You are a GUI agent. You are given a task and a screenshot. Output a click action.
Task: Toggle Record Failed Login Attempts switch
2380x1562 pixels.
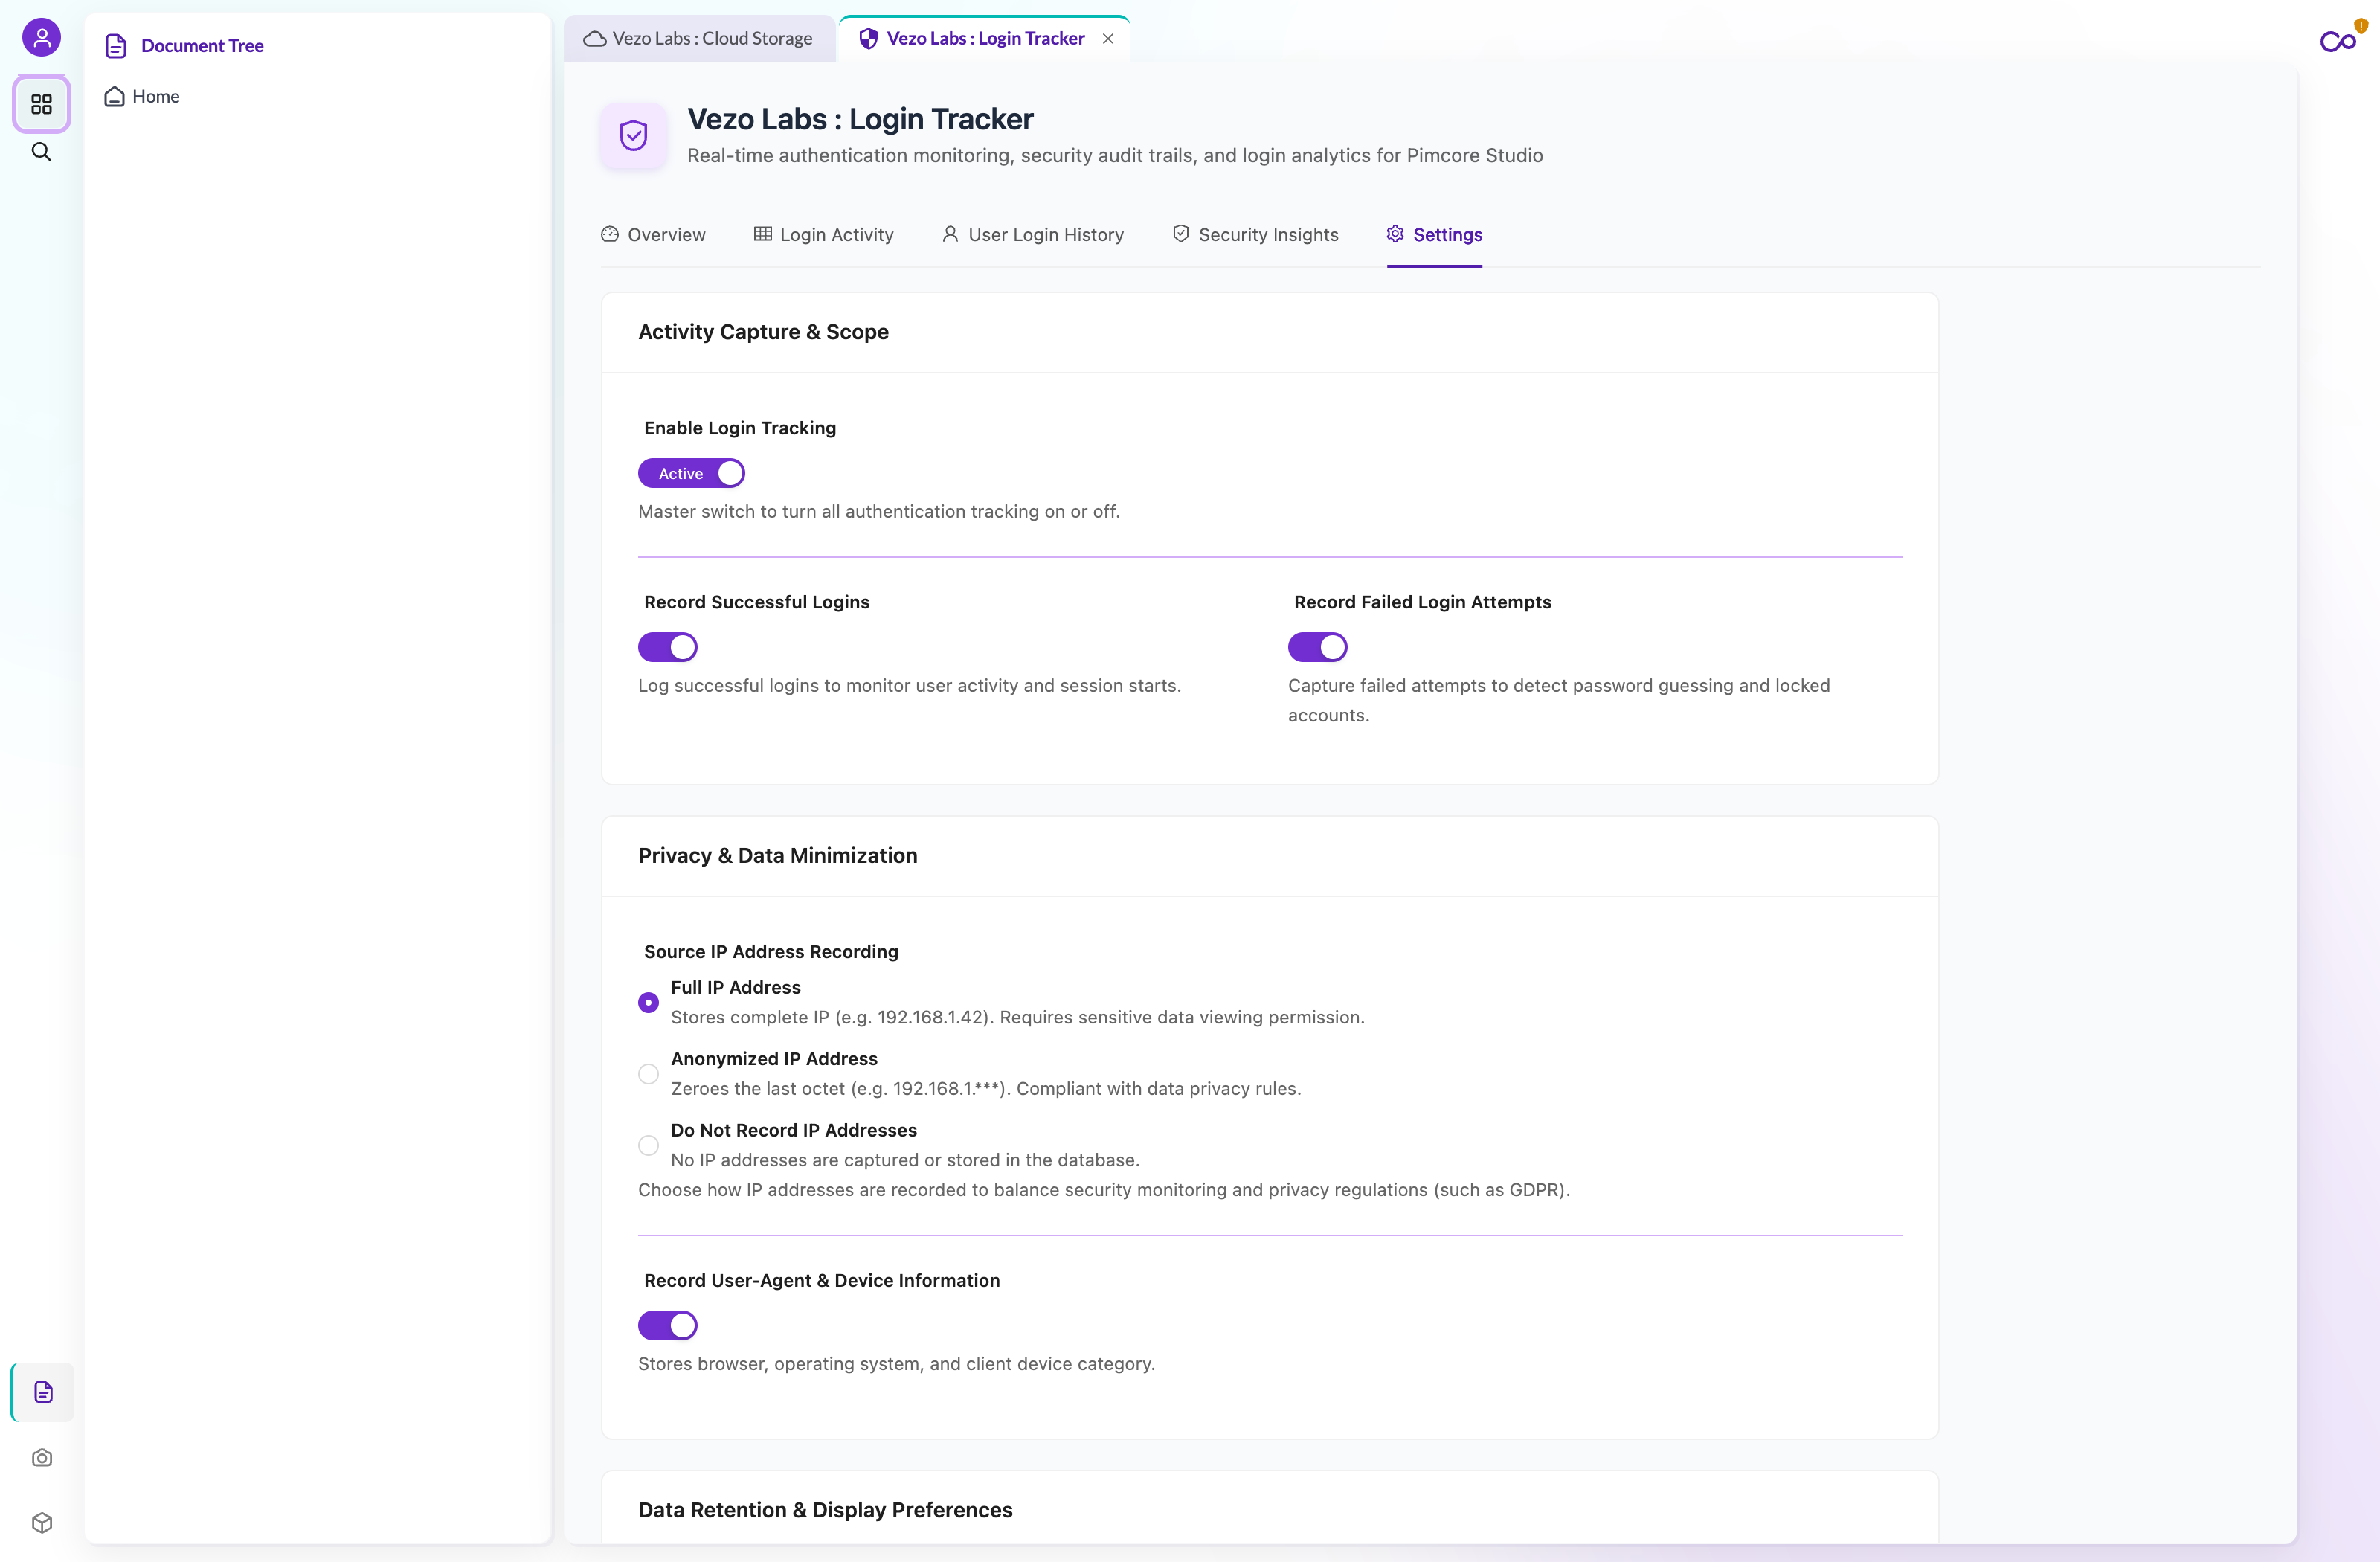1317,647
